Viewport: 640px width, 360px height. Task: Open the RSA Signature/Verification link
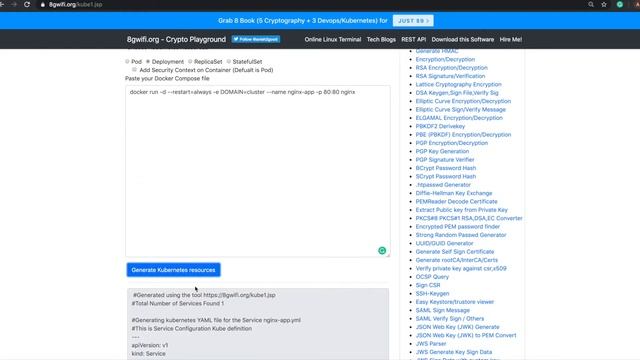tap(450, 76)
